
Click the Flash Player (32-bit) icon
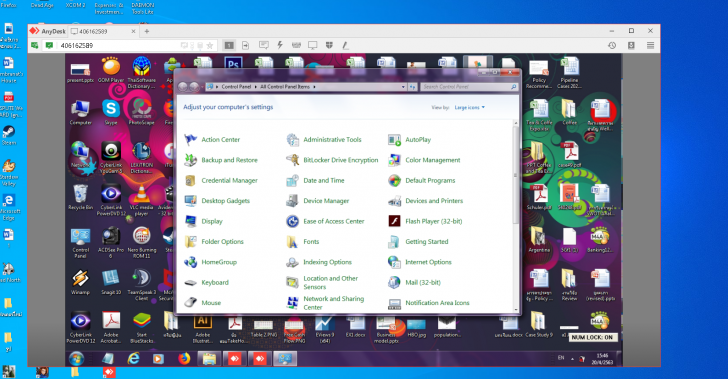pos(394,221)
